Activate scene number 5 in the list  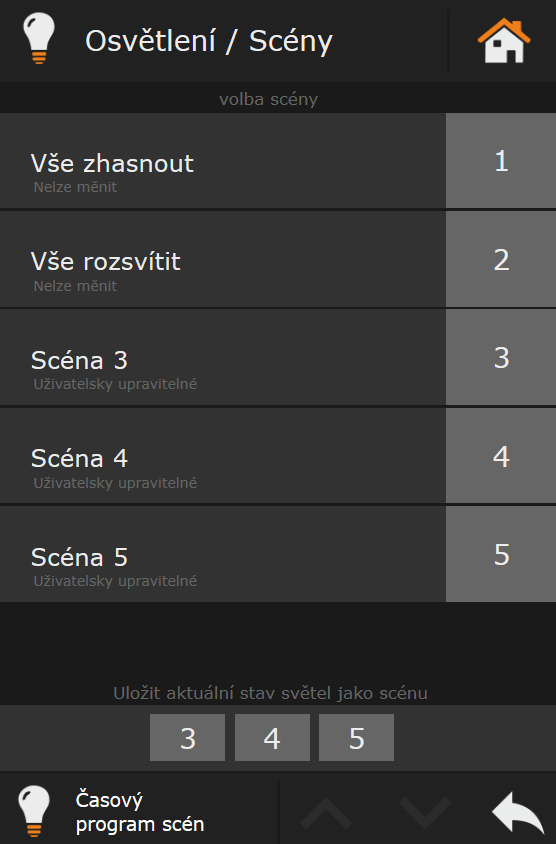coord(501,554)
